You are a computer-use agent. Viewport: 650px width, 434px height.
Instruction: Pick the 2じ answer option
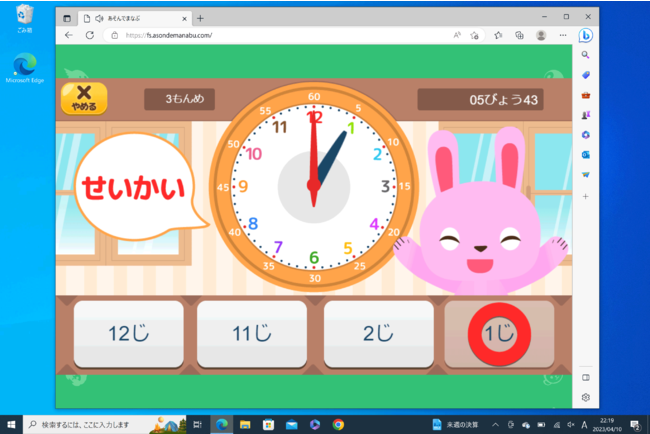[379, 334]
